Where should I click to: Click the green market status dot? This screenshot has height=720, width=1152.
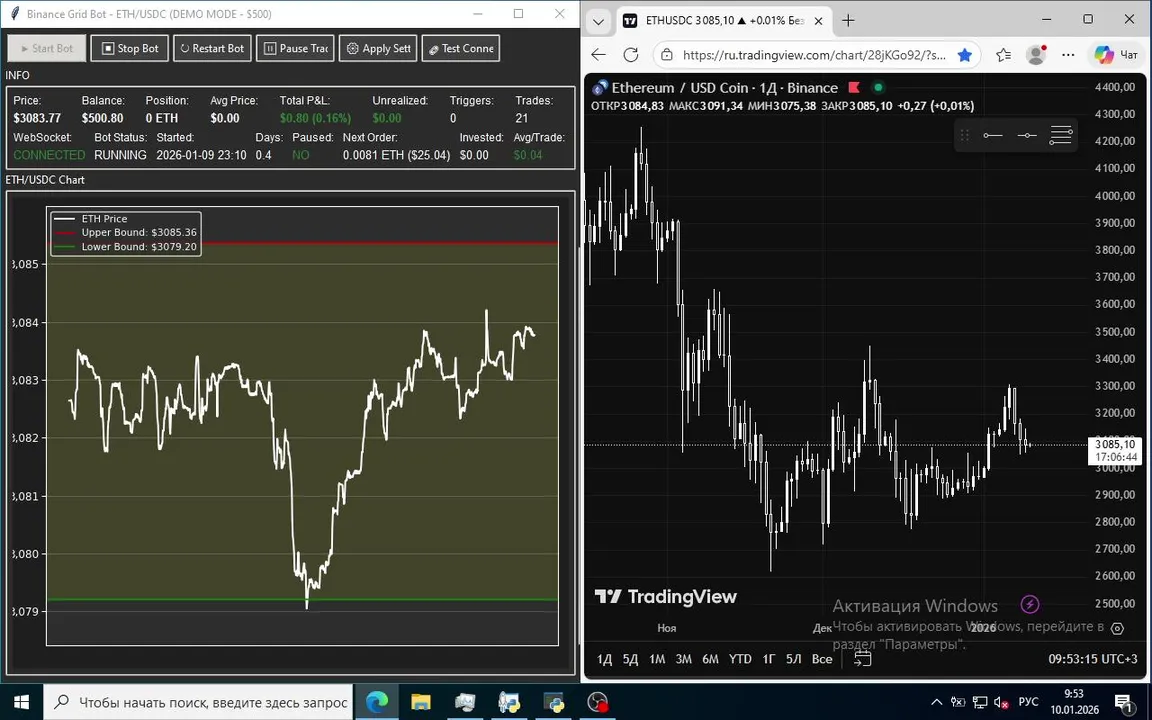[878, 87]
